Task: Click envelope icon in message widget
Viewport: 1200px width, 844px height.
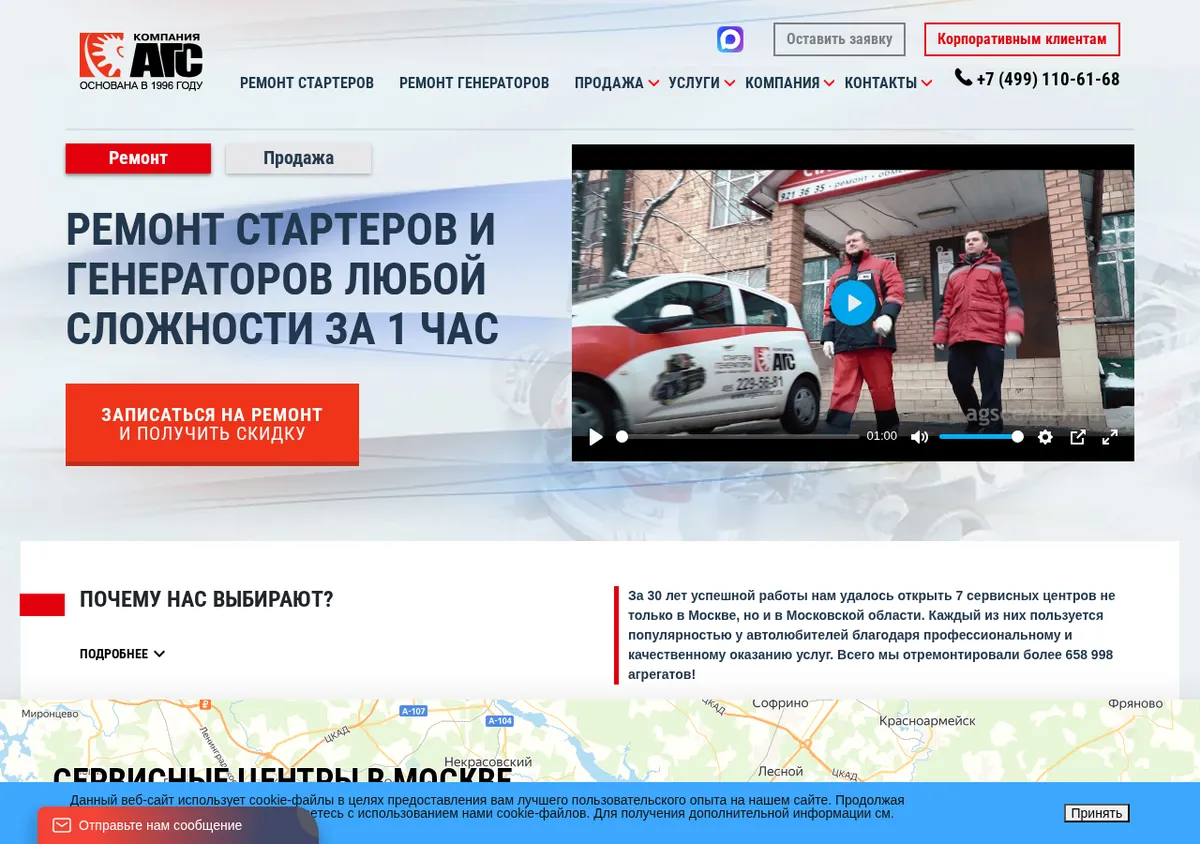Action: pos(62,825)
